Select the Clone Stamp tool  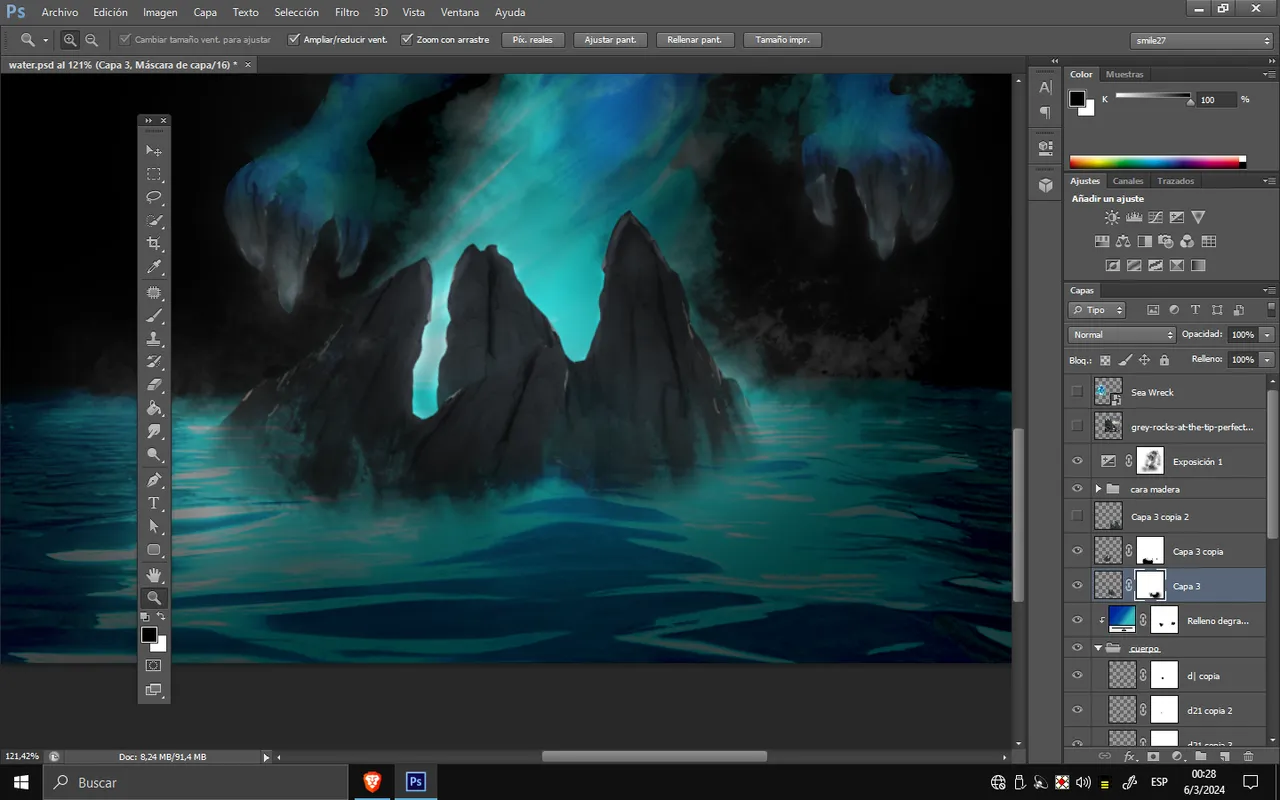tap(154, 338)
